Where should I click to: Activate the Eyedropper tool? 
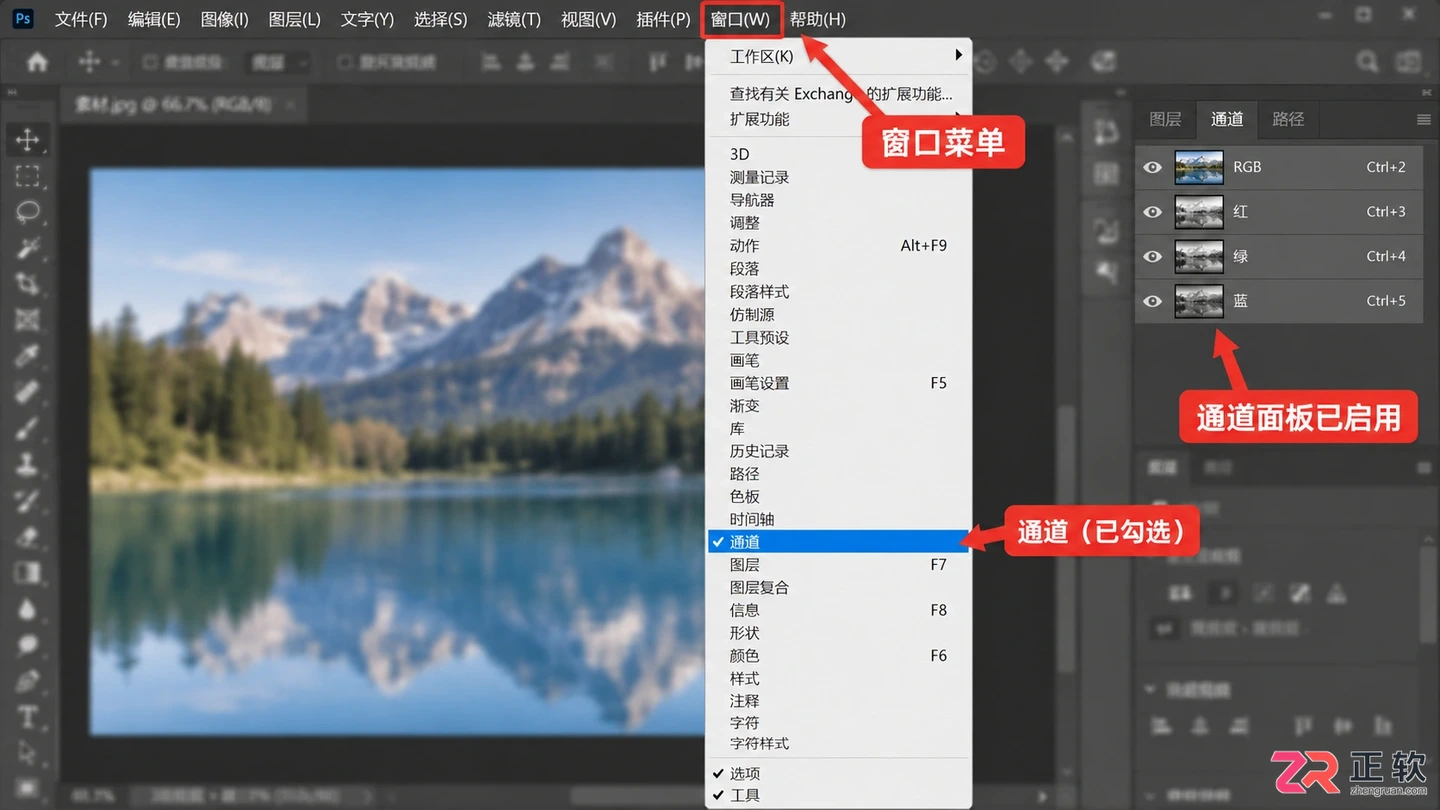click(27, 356)
